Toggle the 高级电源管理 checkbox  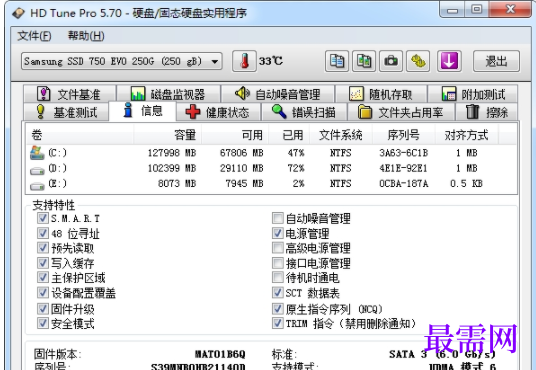[278, 248]
